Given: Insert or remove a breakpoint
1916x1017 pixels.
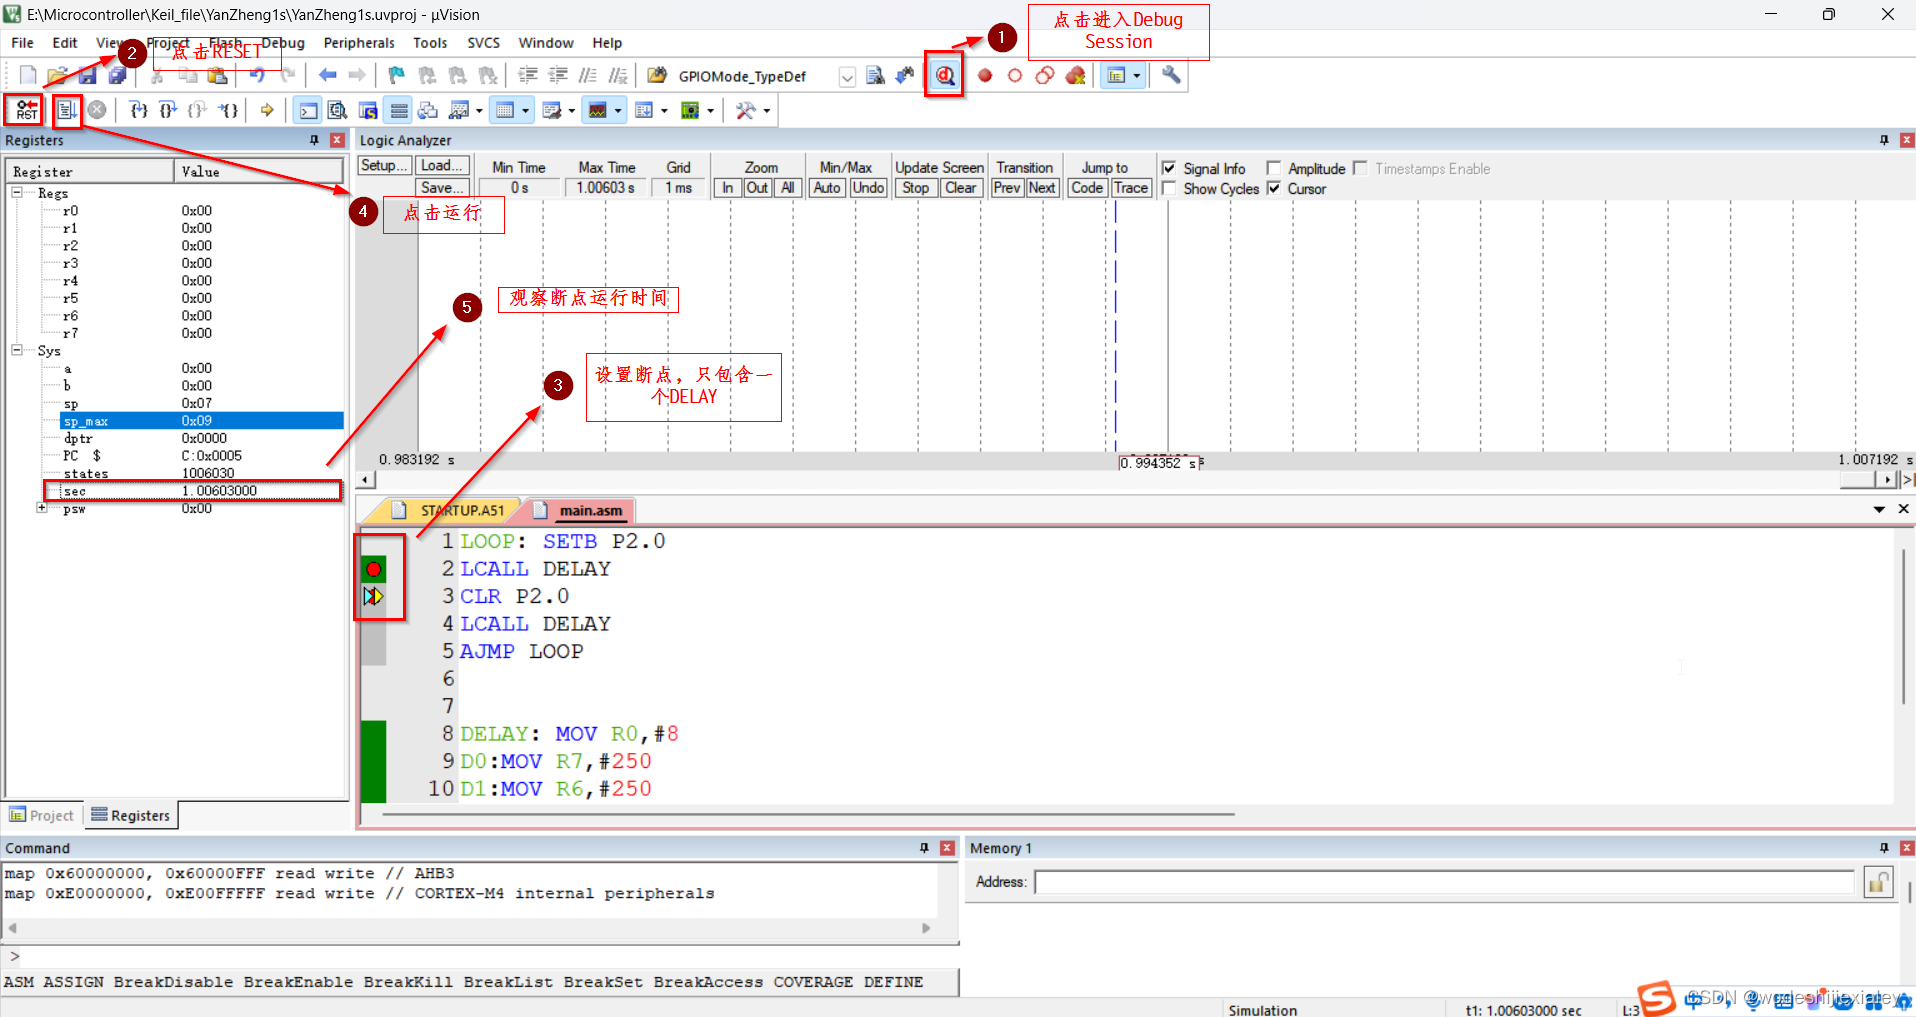Looking at the screenshot, I should tap(985, 76).
